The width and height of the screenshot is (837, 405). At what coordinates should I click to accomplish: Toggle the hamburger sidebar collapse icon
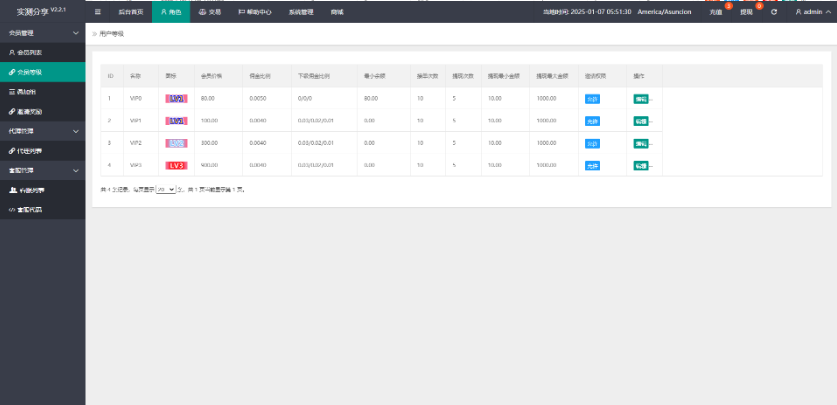(98, 12)
